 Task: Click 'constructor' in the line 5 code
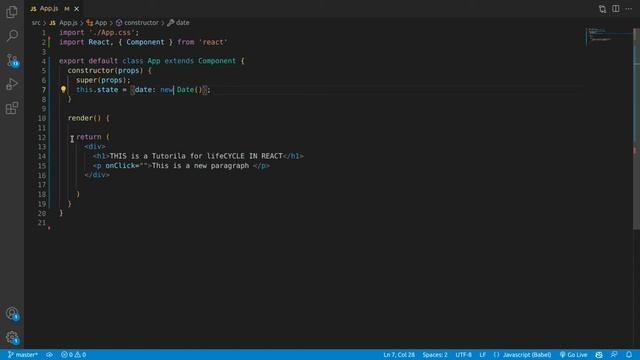pos(91,71)
